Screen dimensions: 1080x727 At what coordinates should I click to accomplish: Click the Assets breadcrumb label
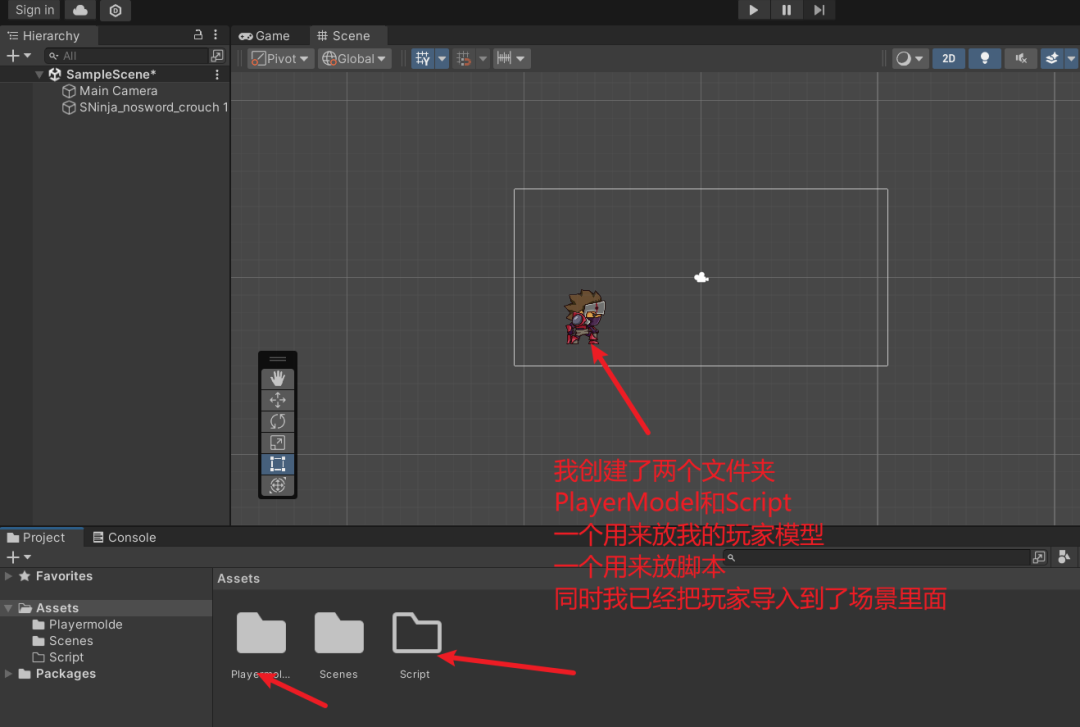click(x=238, y=579)
